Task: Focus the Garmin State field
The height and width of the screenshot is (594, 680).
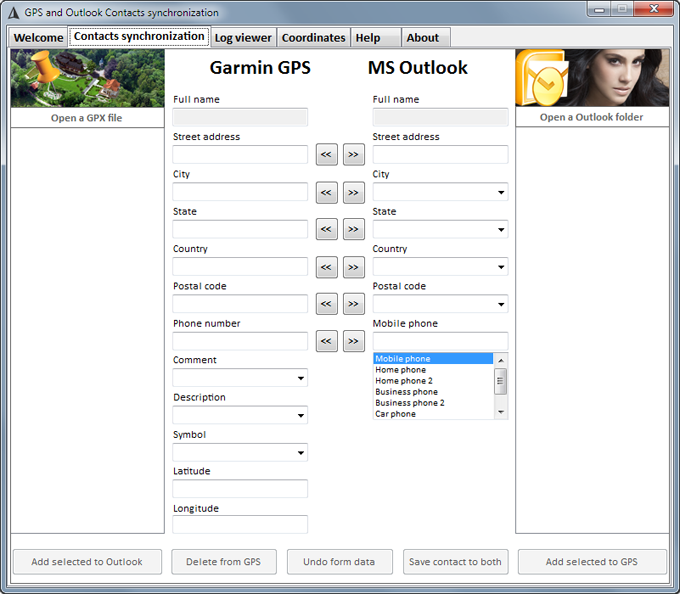Action: [240, 229]
